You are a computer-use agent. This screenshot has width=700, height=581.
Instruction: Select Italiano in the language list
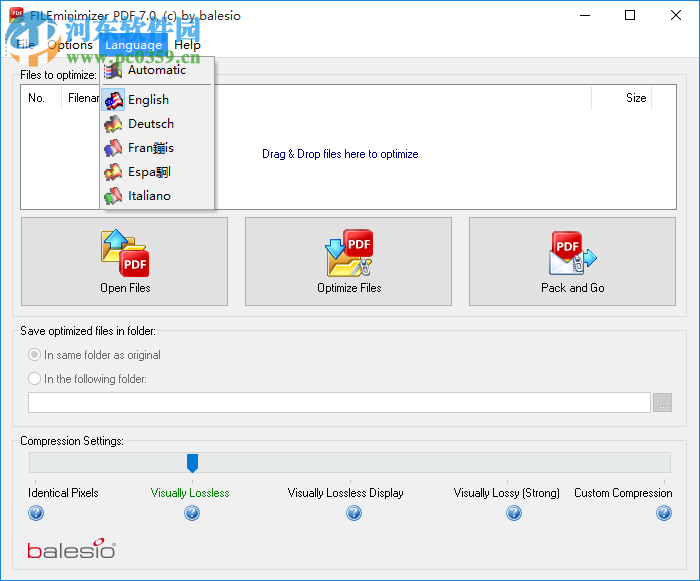(157, 196)
